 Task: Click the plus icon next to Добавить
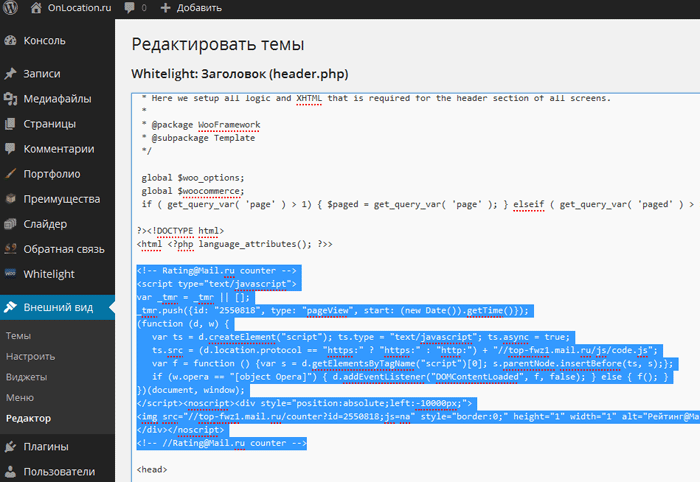(166, 8)
